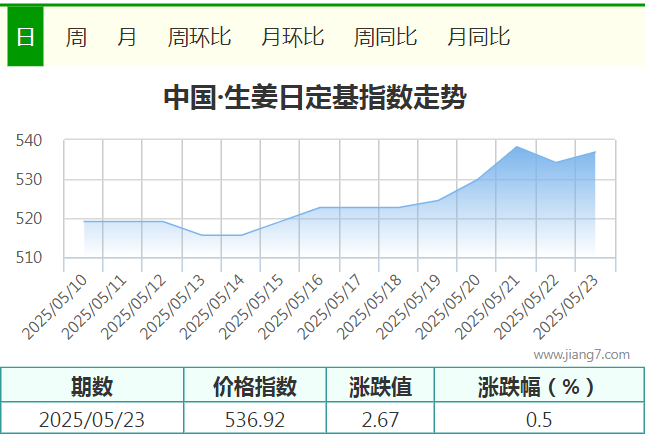The height and width of the screenshot is (440, 645).
Task: Click the 涨跌值 column header
Action: 380,386
